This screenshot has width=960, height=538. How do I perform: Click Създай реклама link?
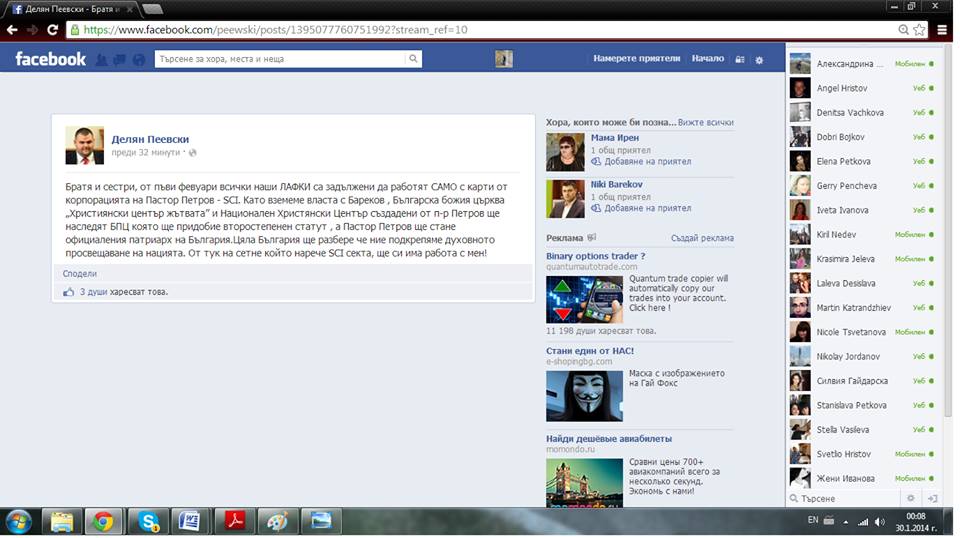pos(702,238)
